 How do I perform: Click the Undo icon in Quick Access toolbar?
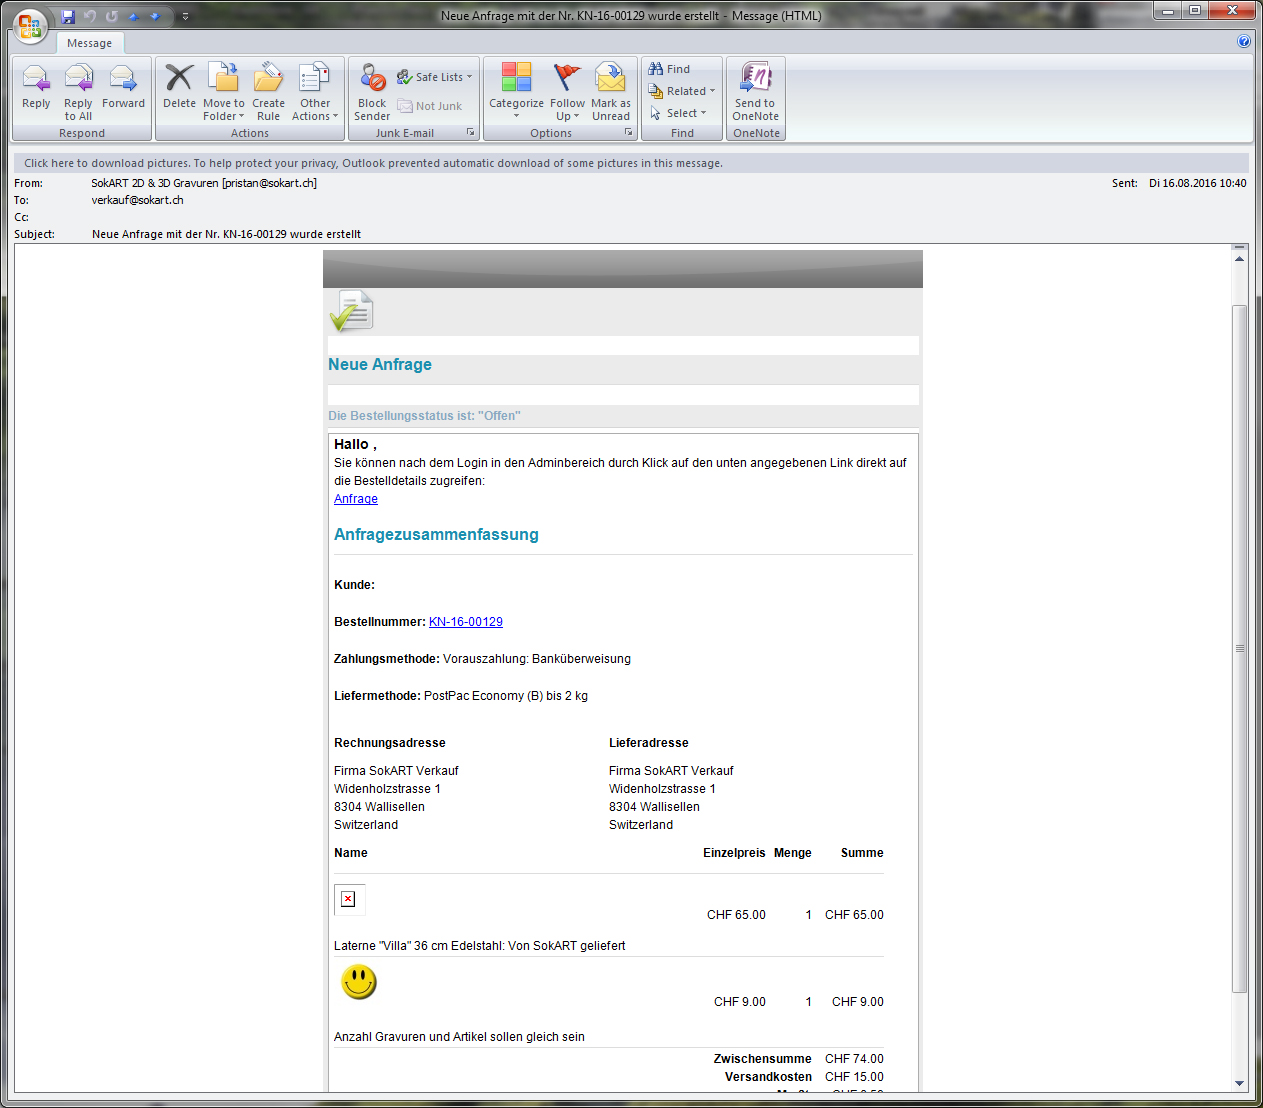[90, 16]
